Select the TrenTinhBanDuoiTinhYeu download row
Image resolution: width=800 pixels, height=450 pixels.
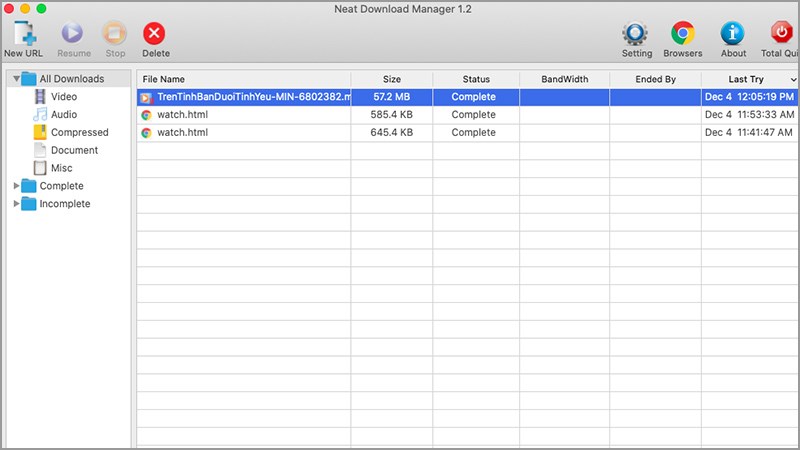252,97
